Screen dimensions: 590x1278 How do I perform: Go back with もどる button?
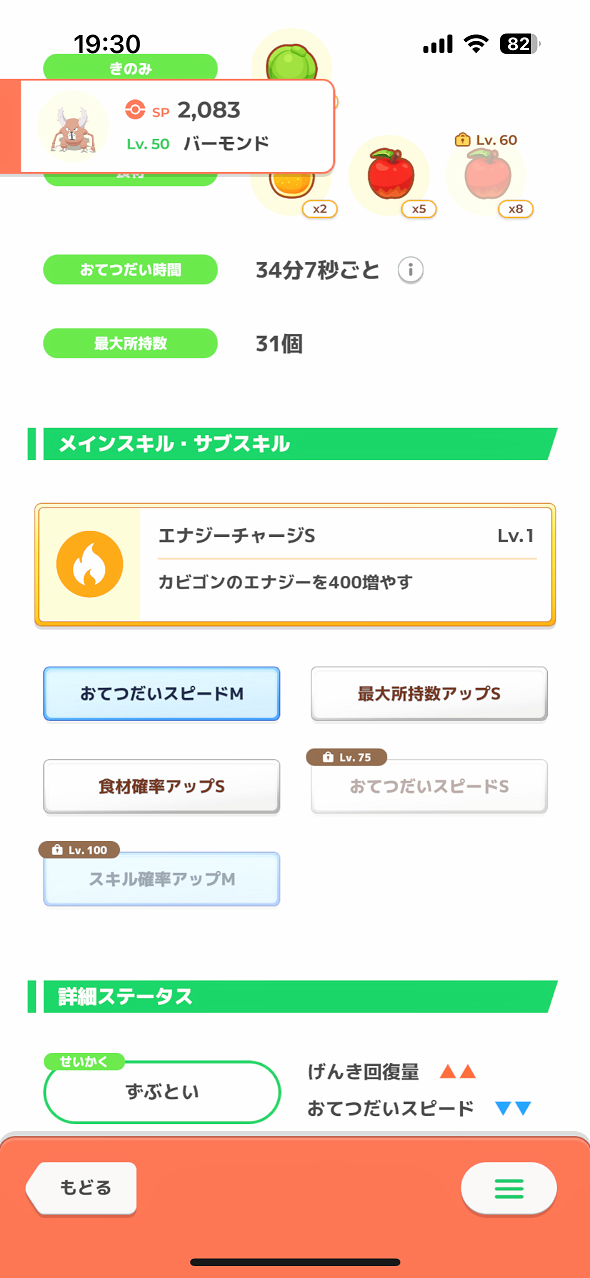[81, 1189]
